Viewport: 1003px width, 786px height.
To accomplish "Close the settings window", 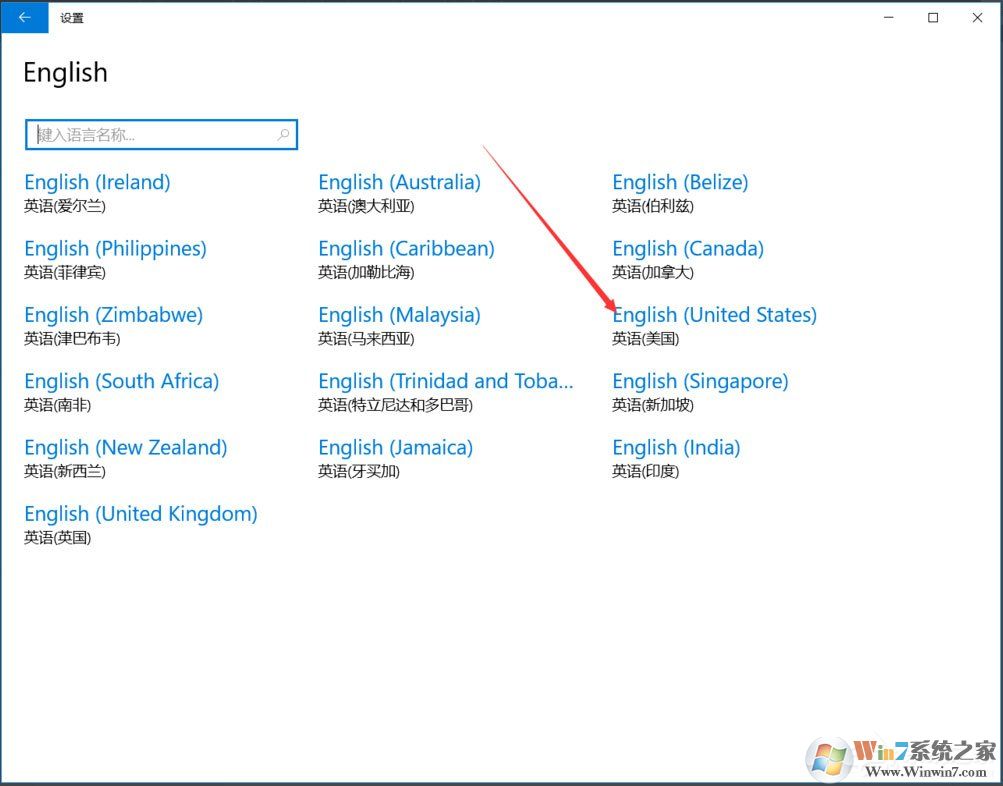I will click(977, 17).
